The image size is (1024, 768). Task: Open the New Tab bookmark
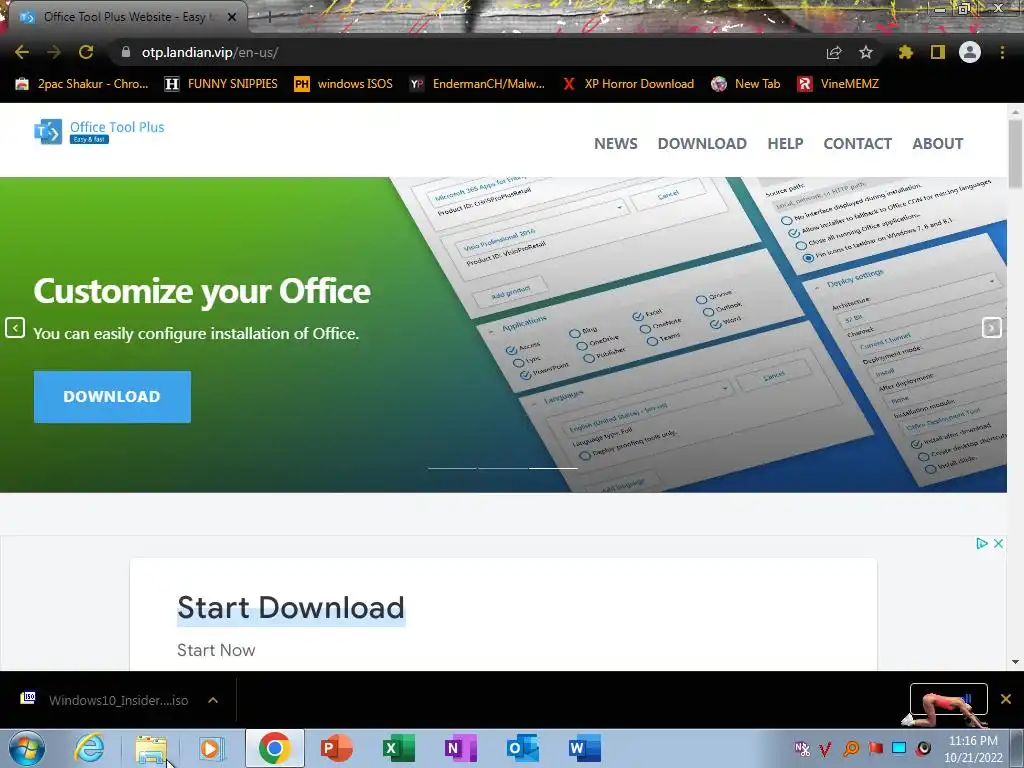pyautogui.click(x=746, y=84)
